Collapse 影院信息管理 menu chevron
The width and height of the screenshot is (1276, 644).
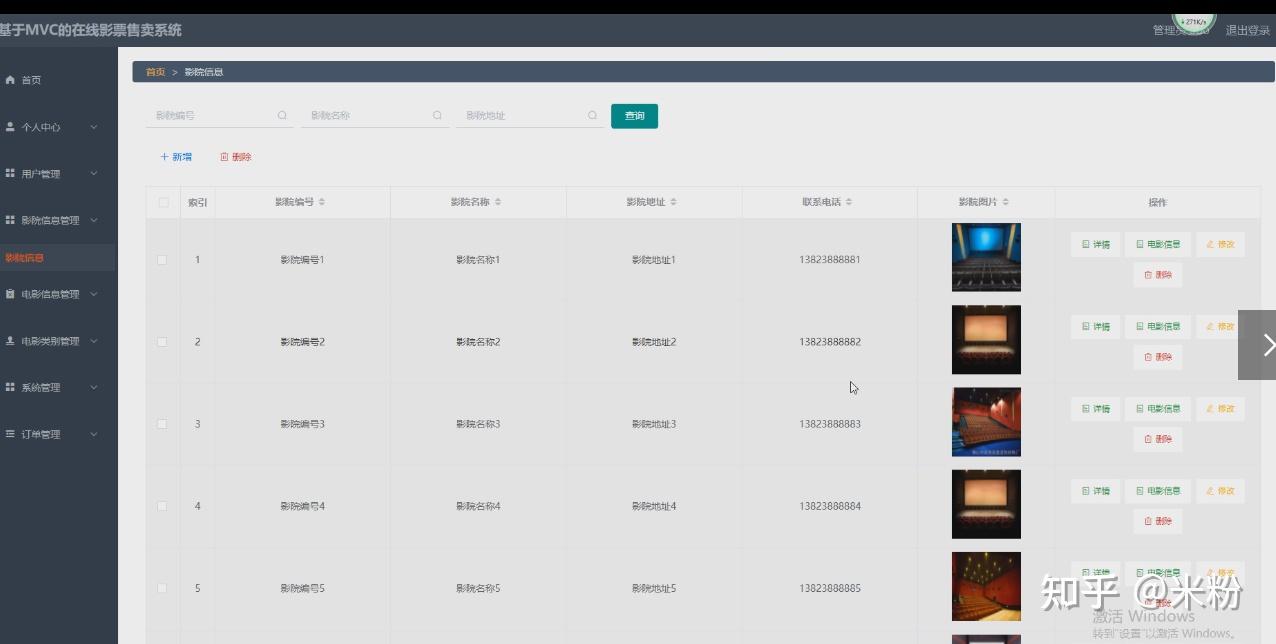94,220
